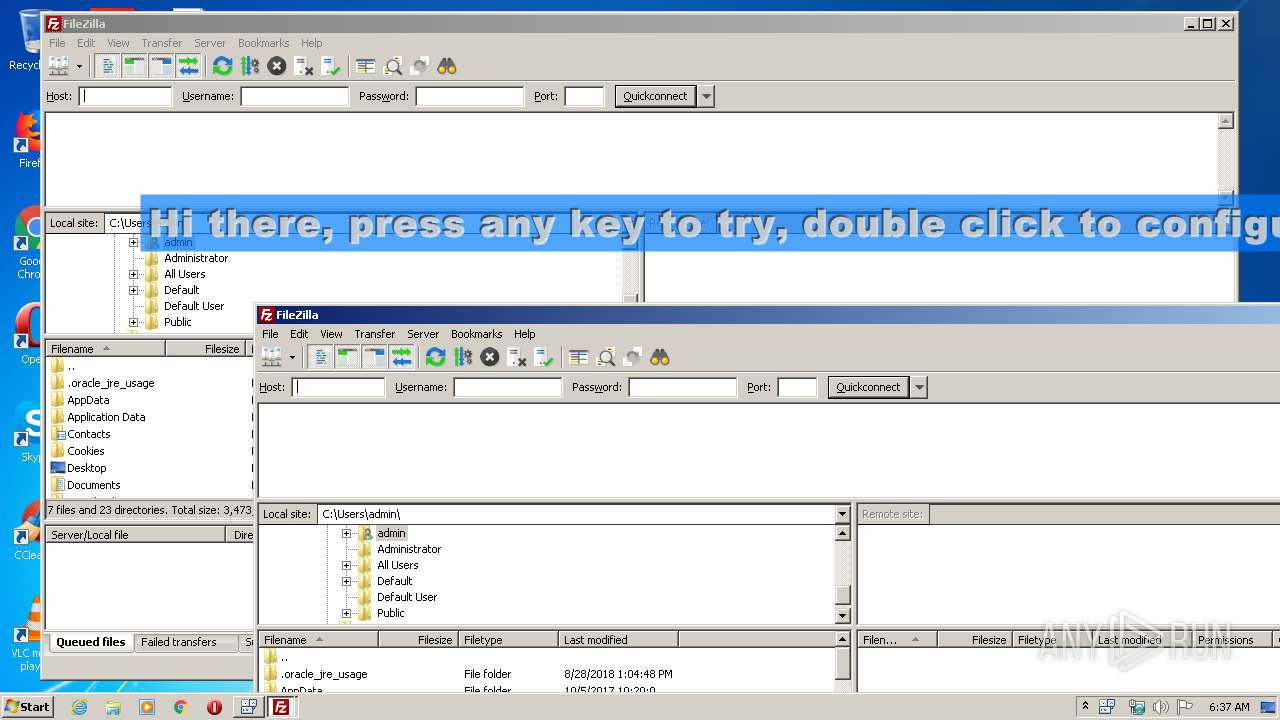Open View menu in back FileZilla window
The image size is (1280, 720).
118,43
